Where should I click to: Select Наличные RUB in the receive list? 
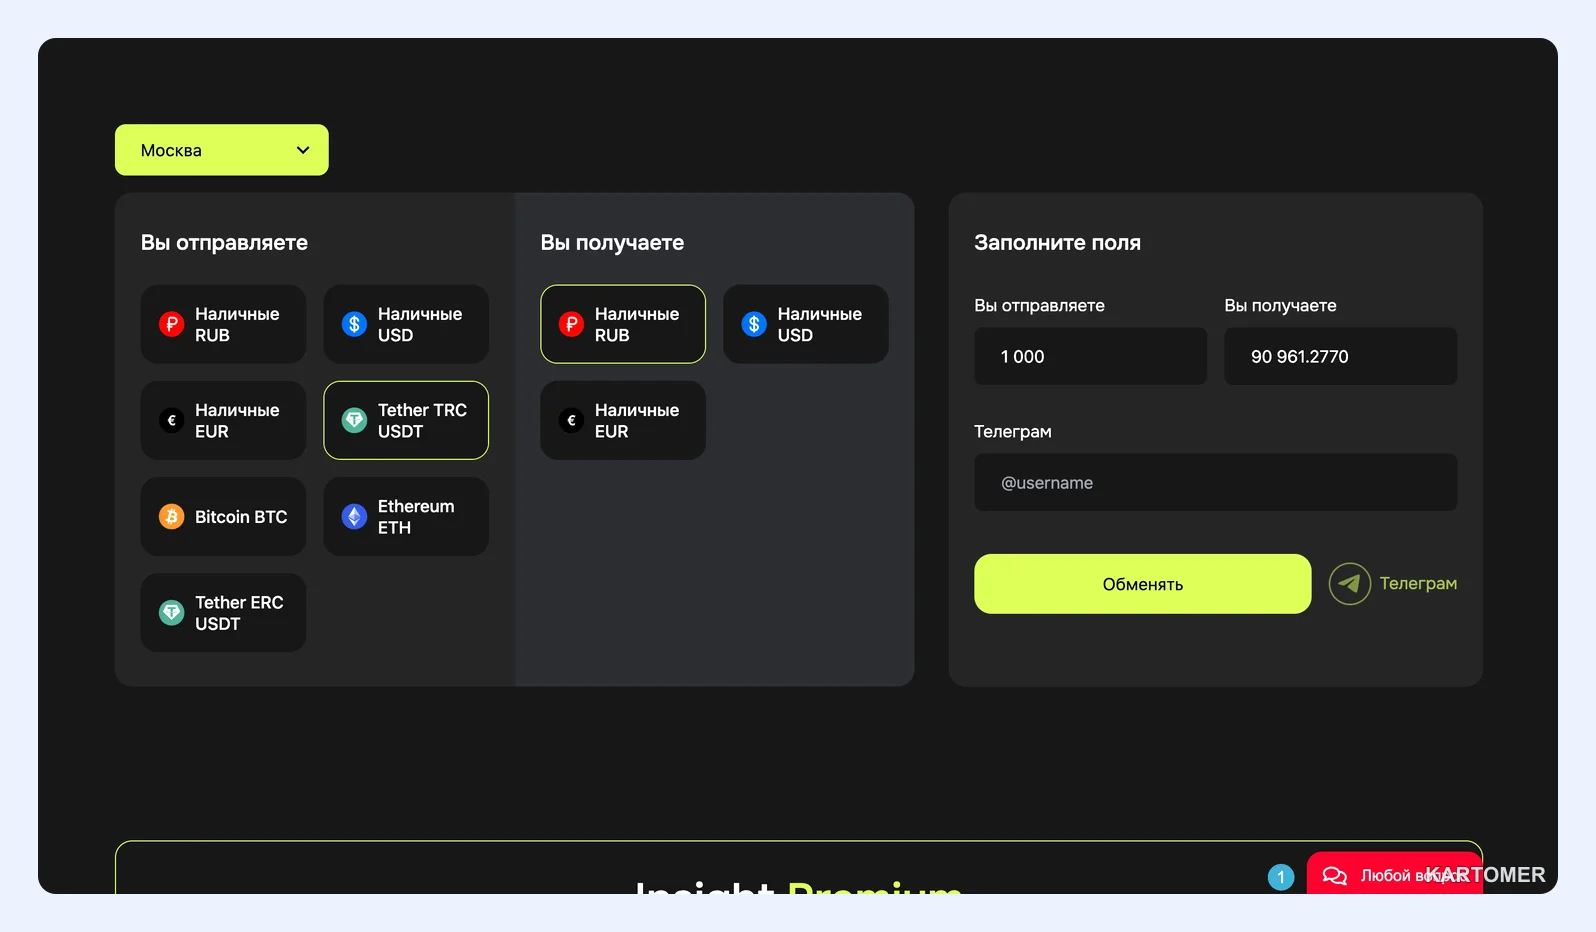623,324
